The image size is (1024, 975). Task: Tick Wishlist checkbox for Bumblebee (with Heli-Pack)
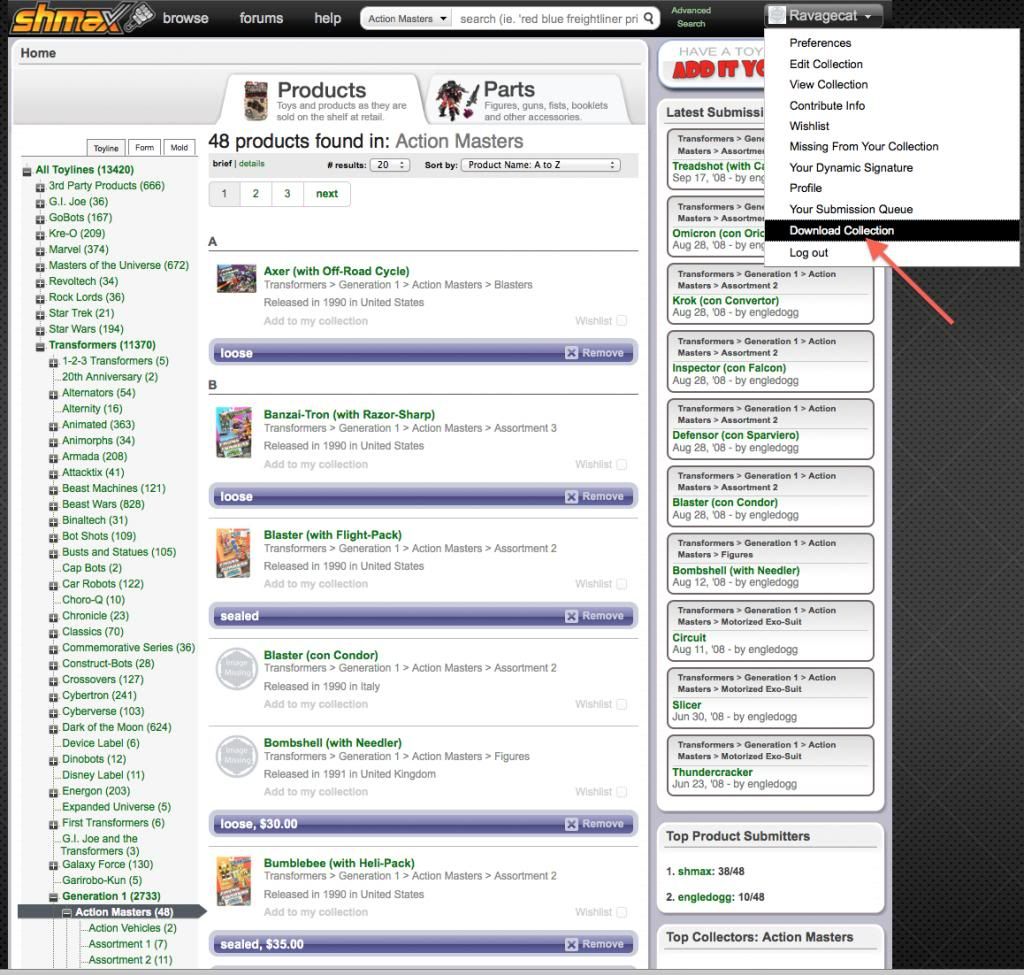[622, 912]
